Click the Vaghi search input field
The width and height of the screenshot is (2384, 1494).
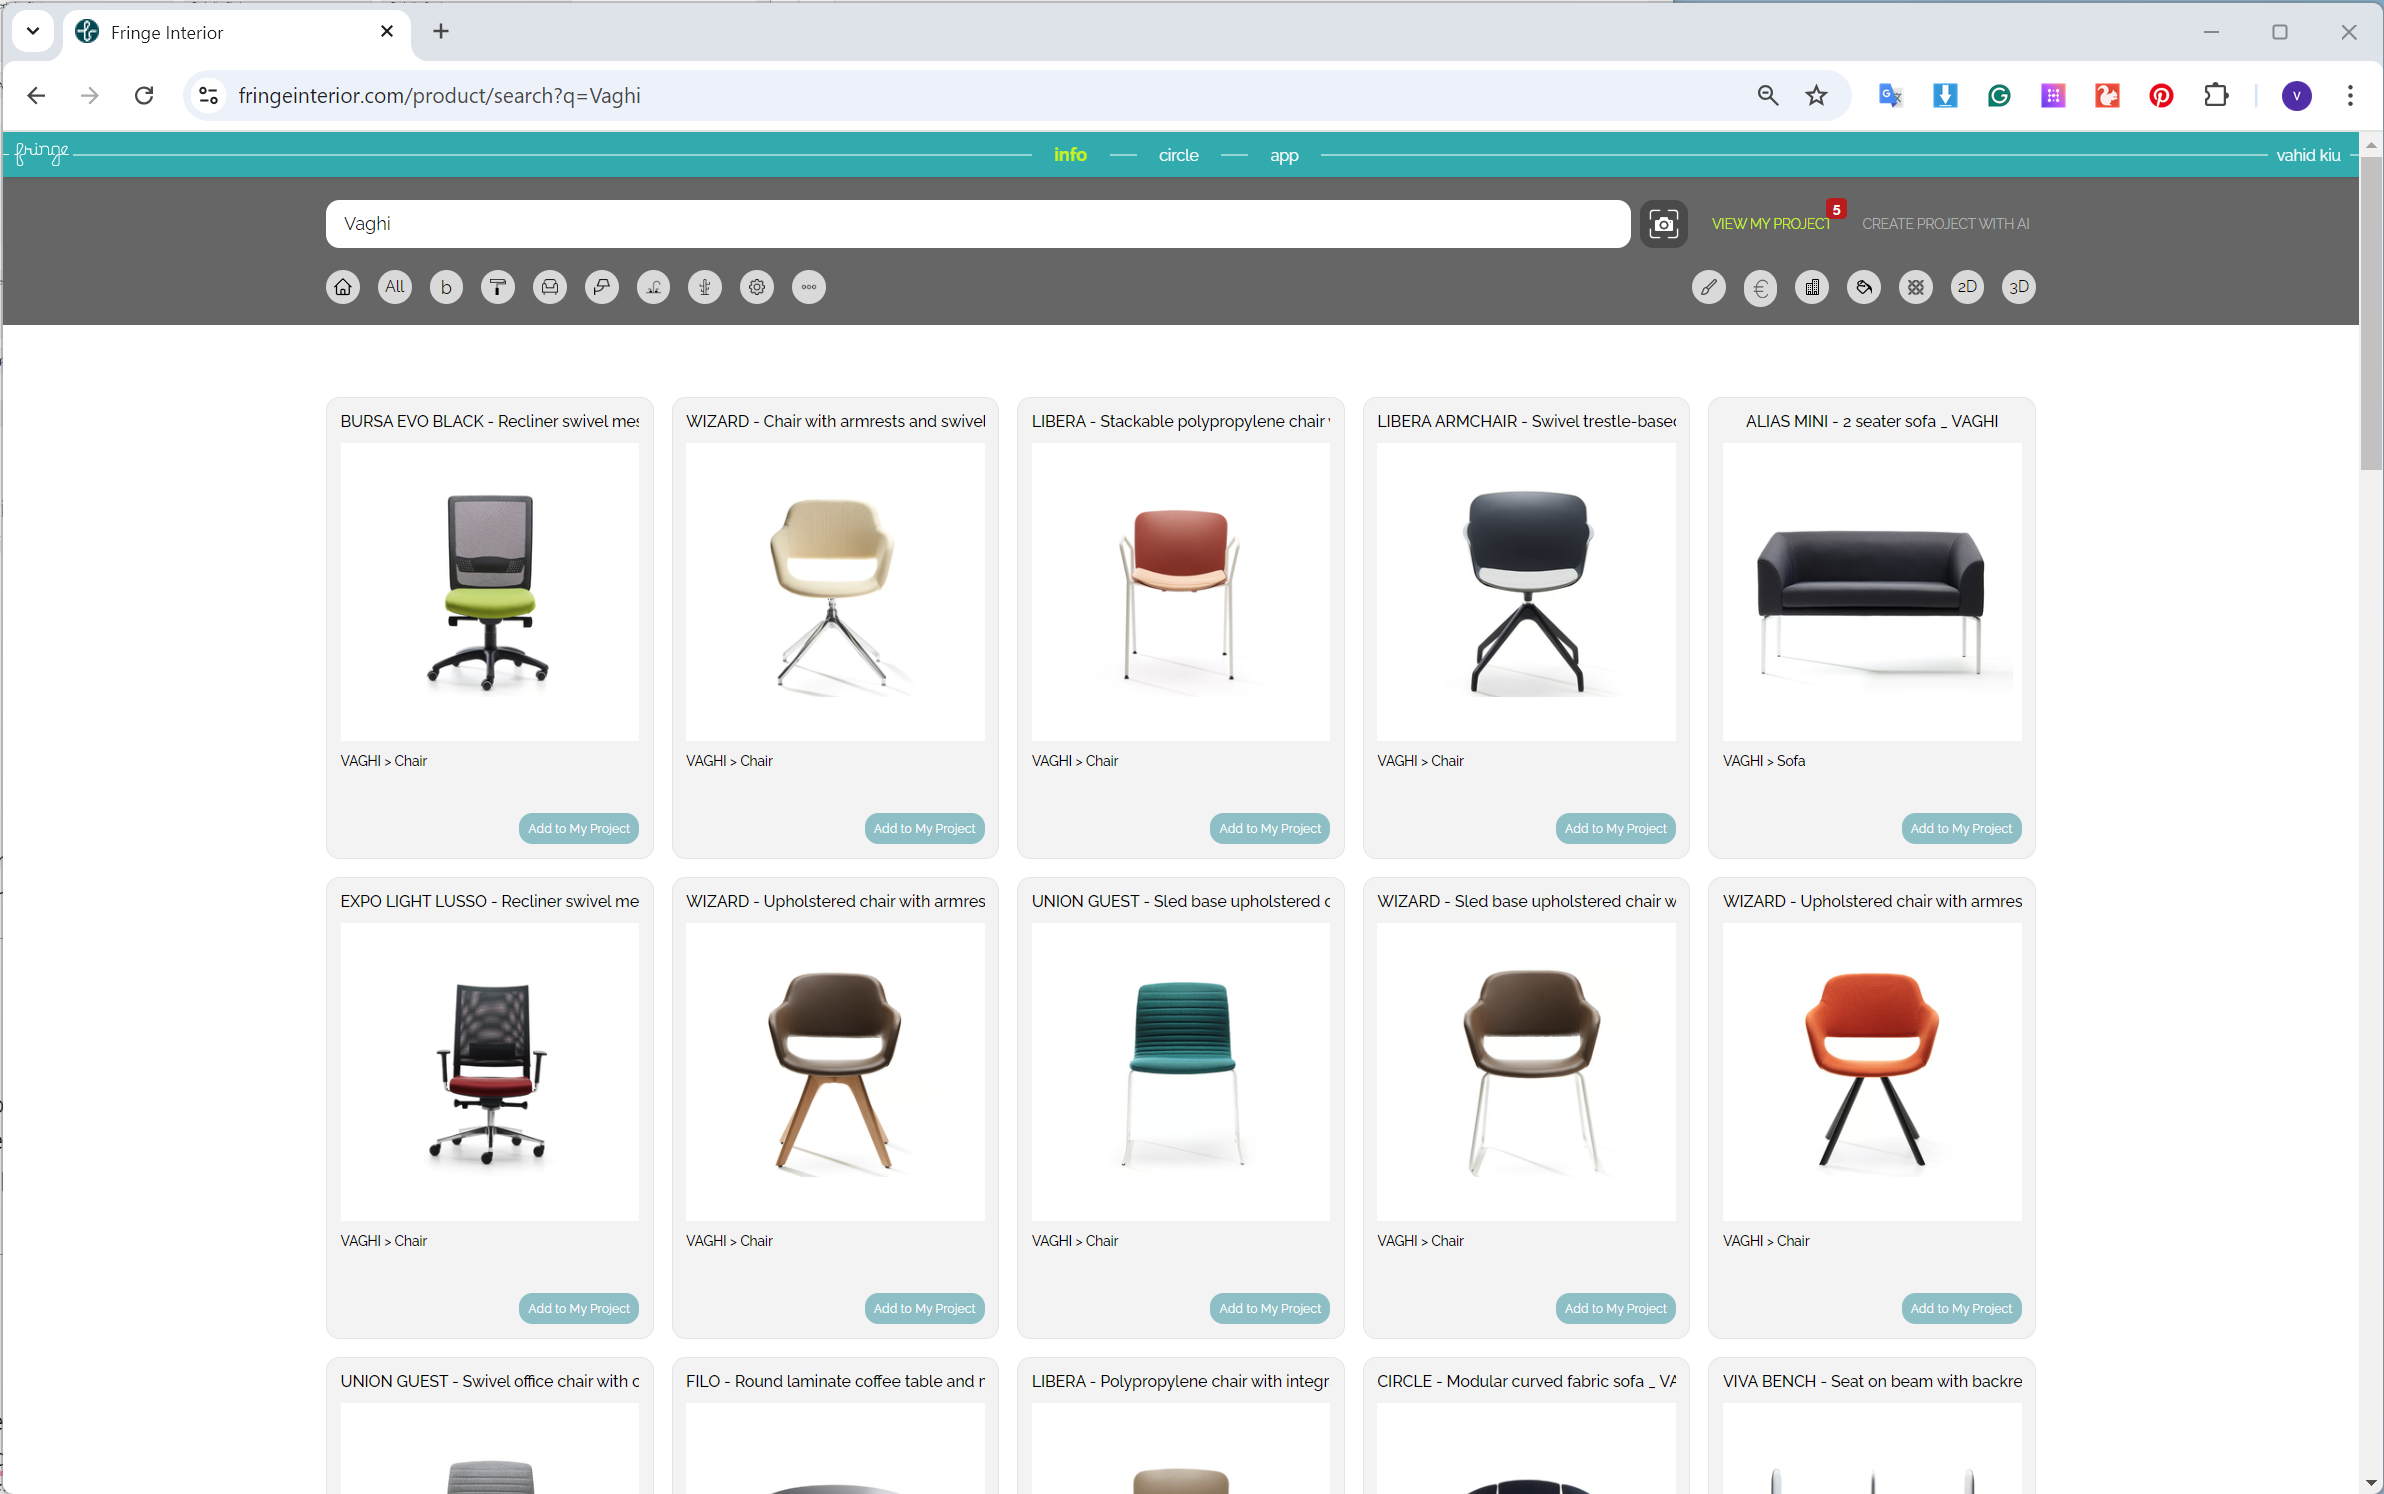tap(978, 224)
